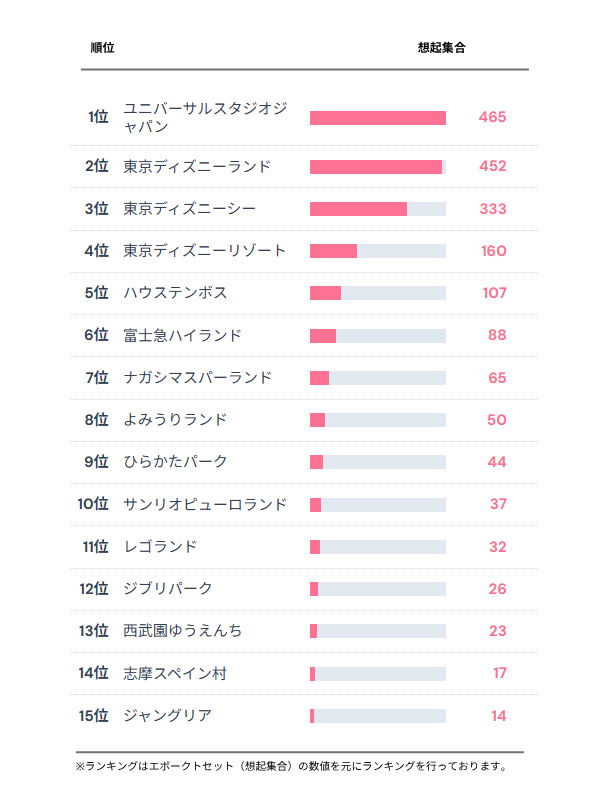Click the pink bar for 東京ディズニーシー

pos(358,209)
